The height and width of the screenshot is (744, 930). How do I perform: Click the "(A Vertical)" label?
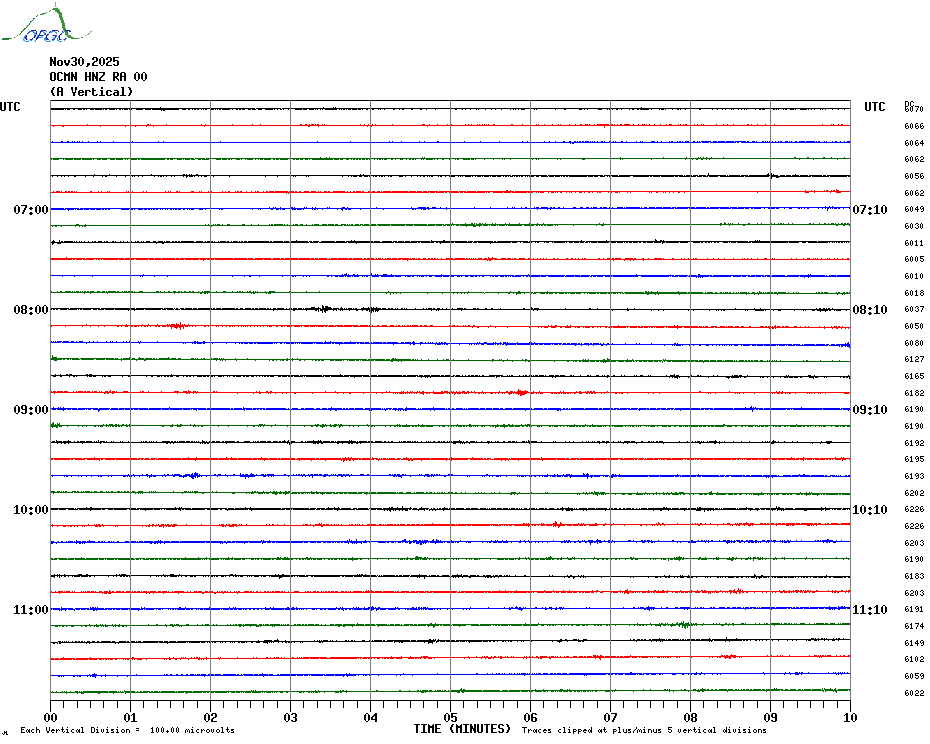point(91,92)
